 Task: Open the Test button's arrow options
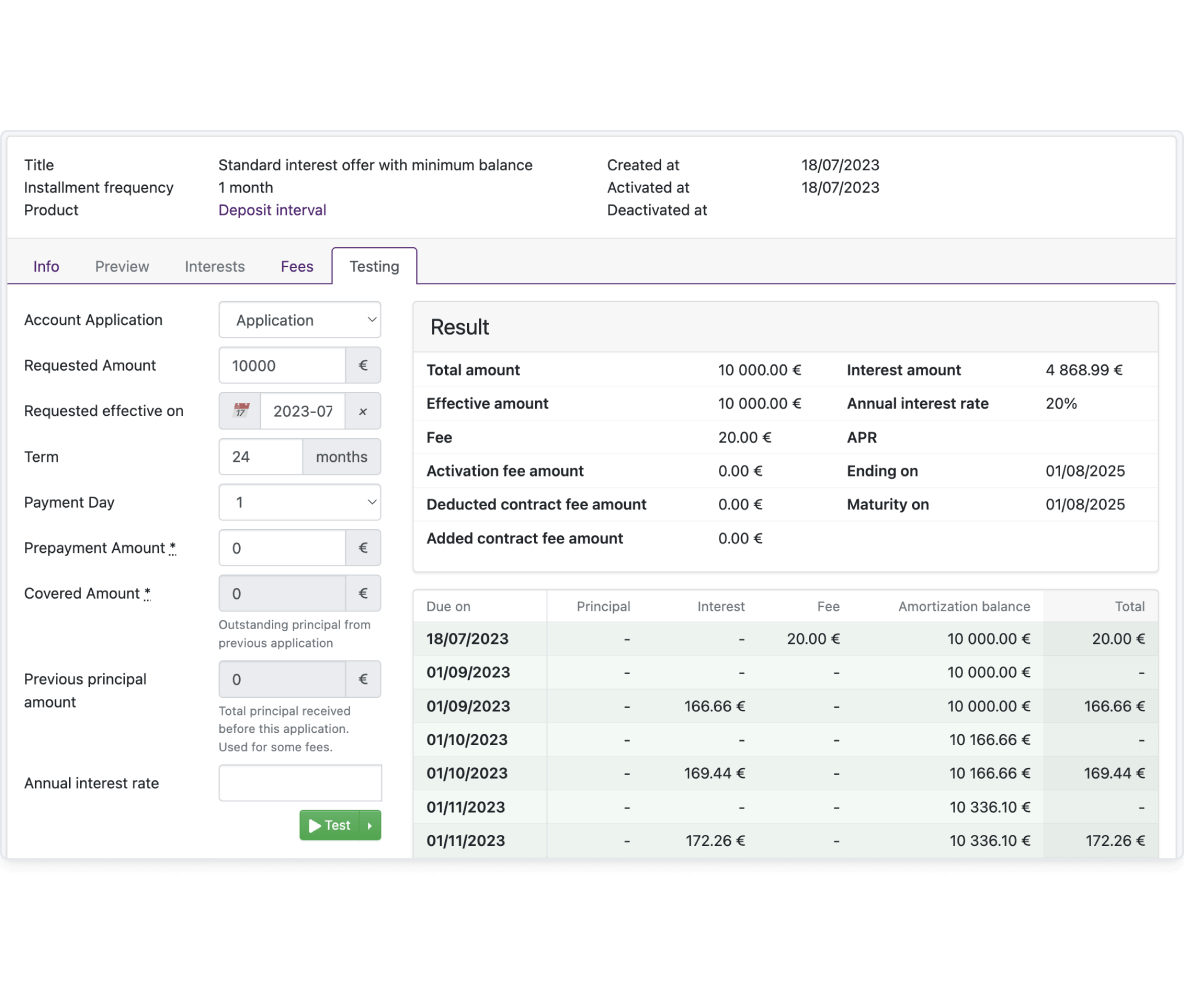pyautogui.click(x=370, y=825)
